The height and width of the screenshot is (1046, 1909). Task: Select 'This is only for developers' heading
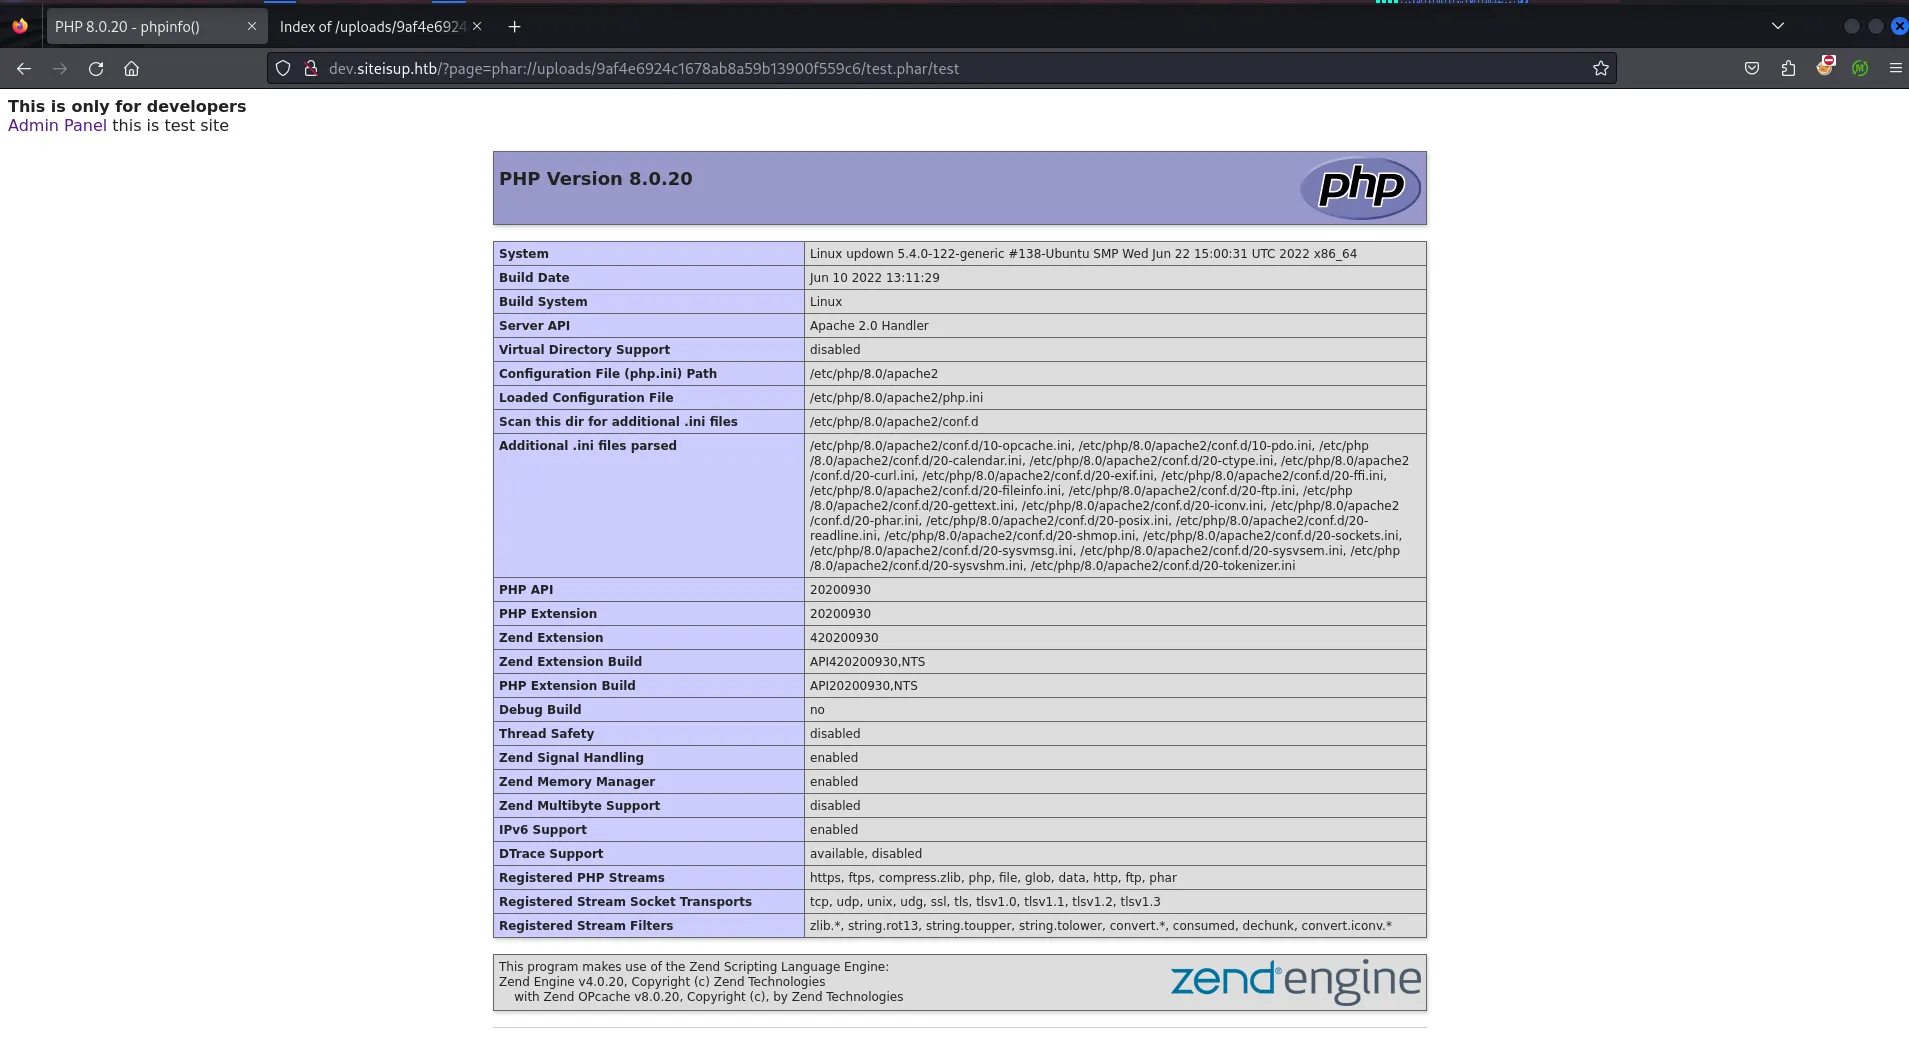[x=127, y=106]
